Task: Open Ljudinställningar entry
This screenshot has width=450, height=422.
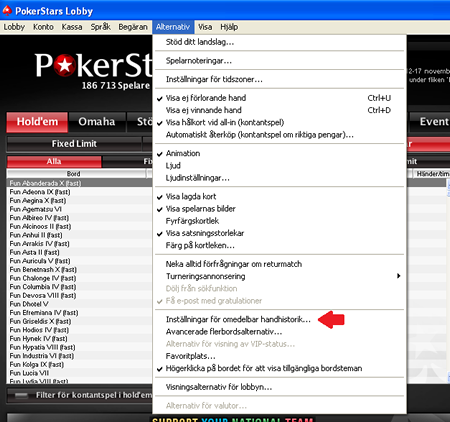Action: 279,178
